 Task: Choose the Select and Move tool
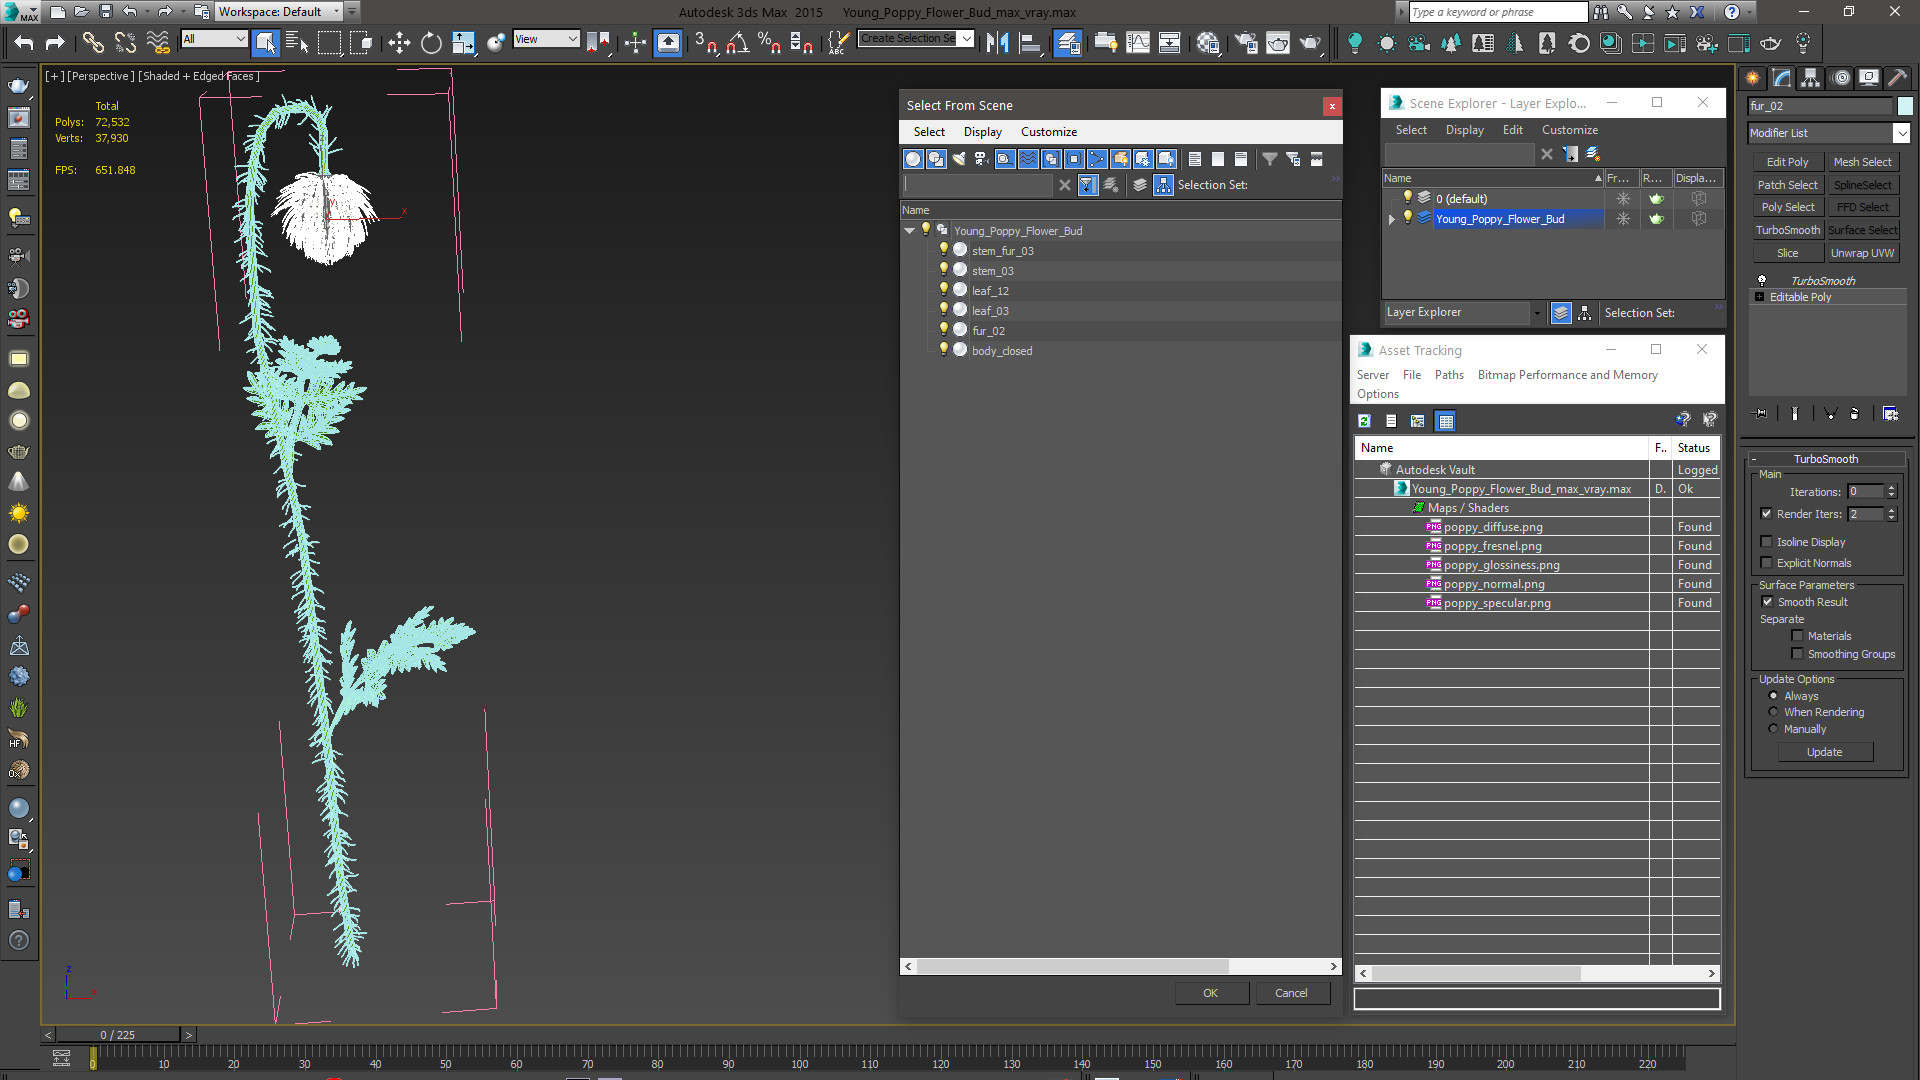tap(398, 42)
